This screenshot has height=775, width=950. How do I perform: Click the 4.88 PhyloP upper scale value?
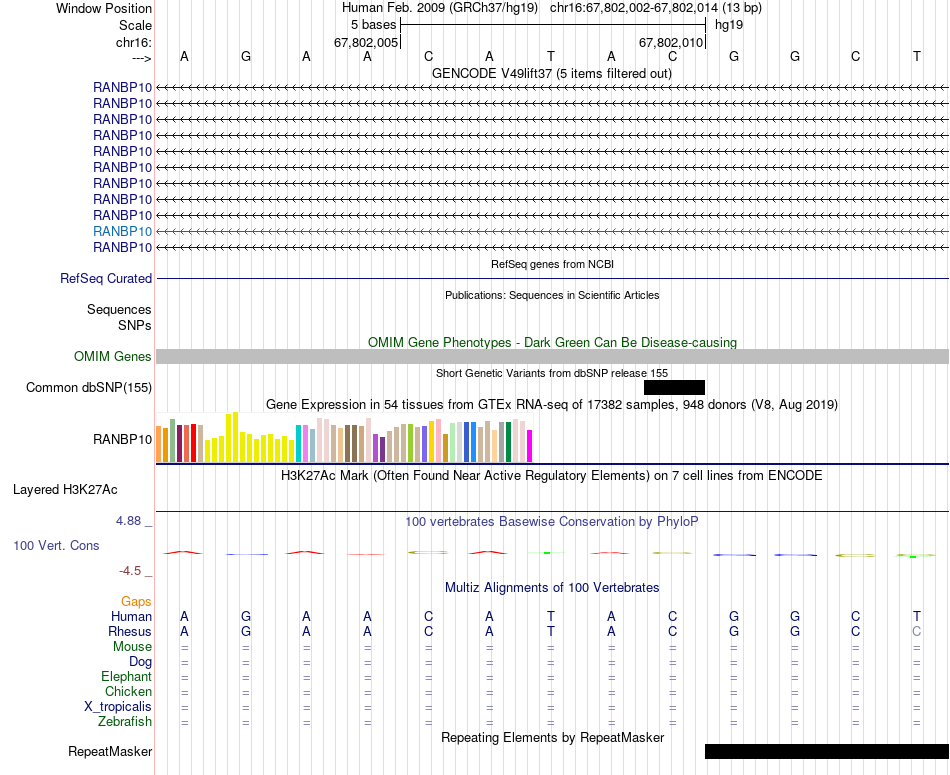click(x=128, y=521)
